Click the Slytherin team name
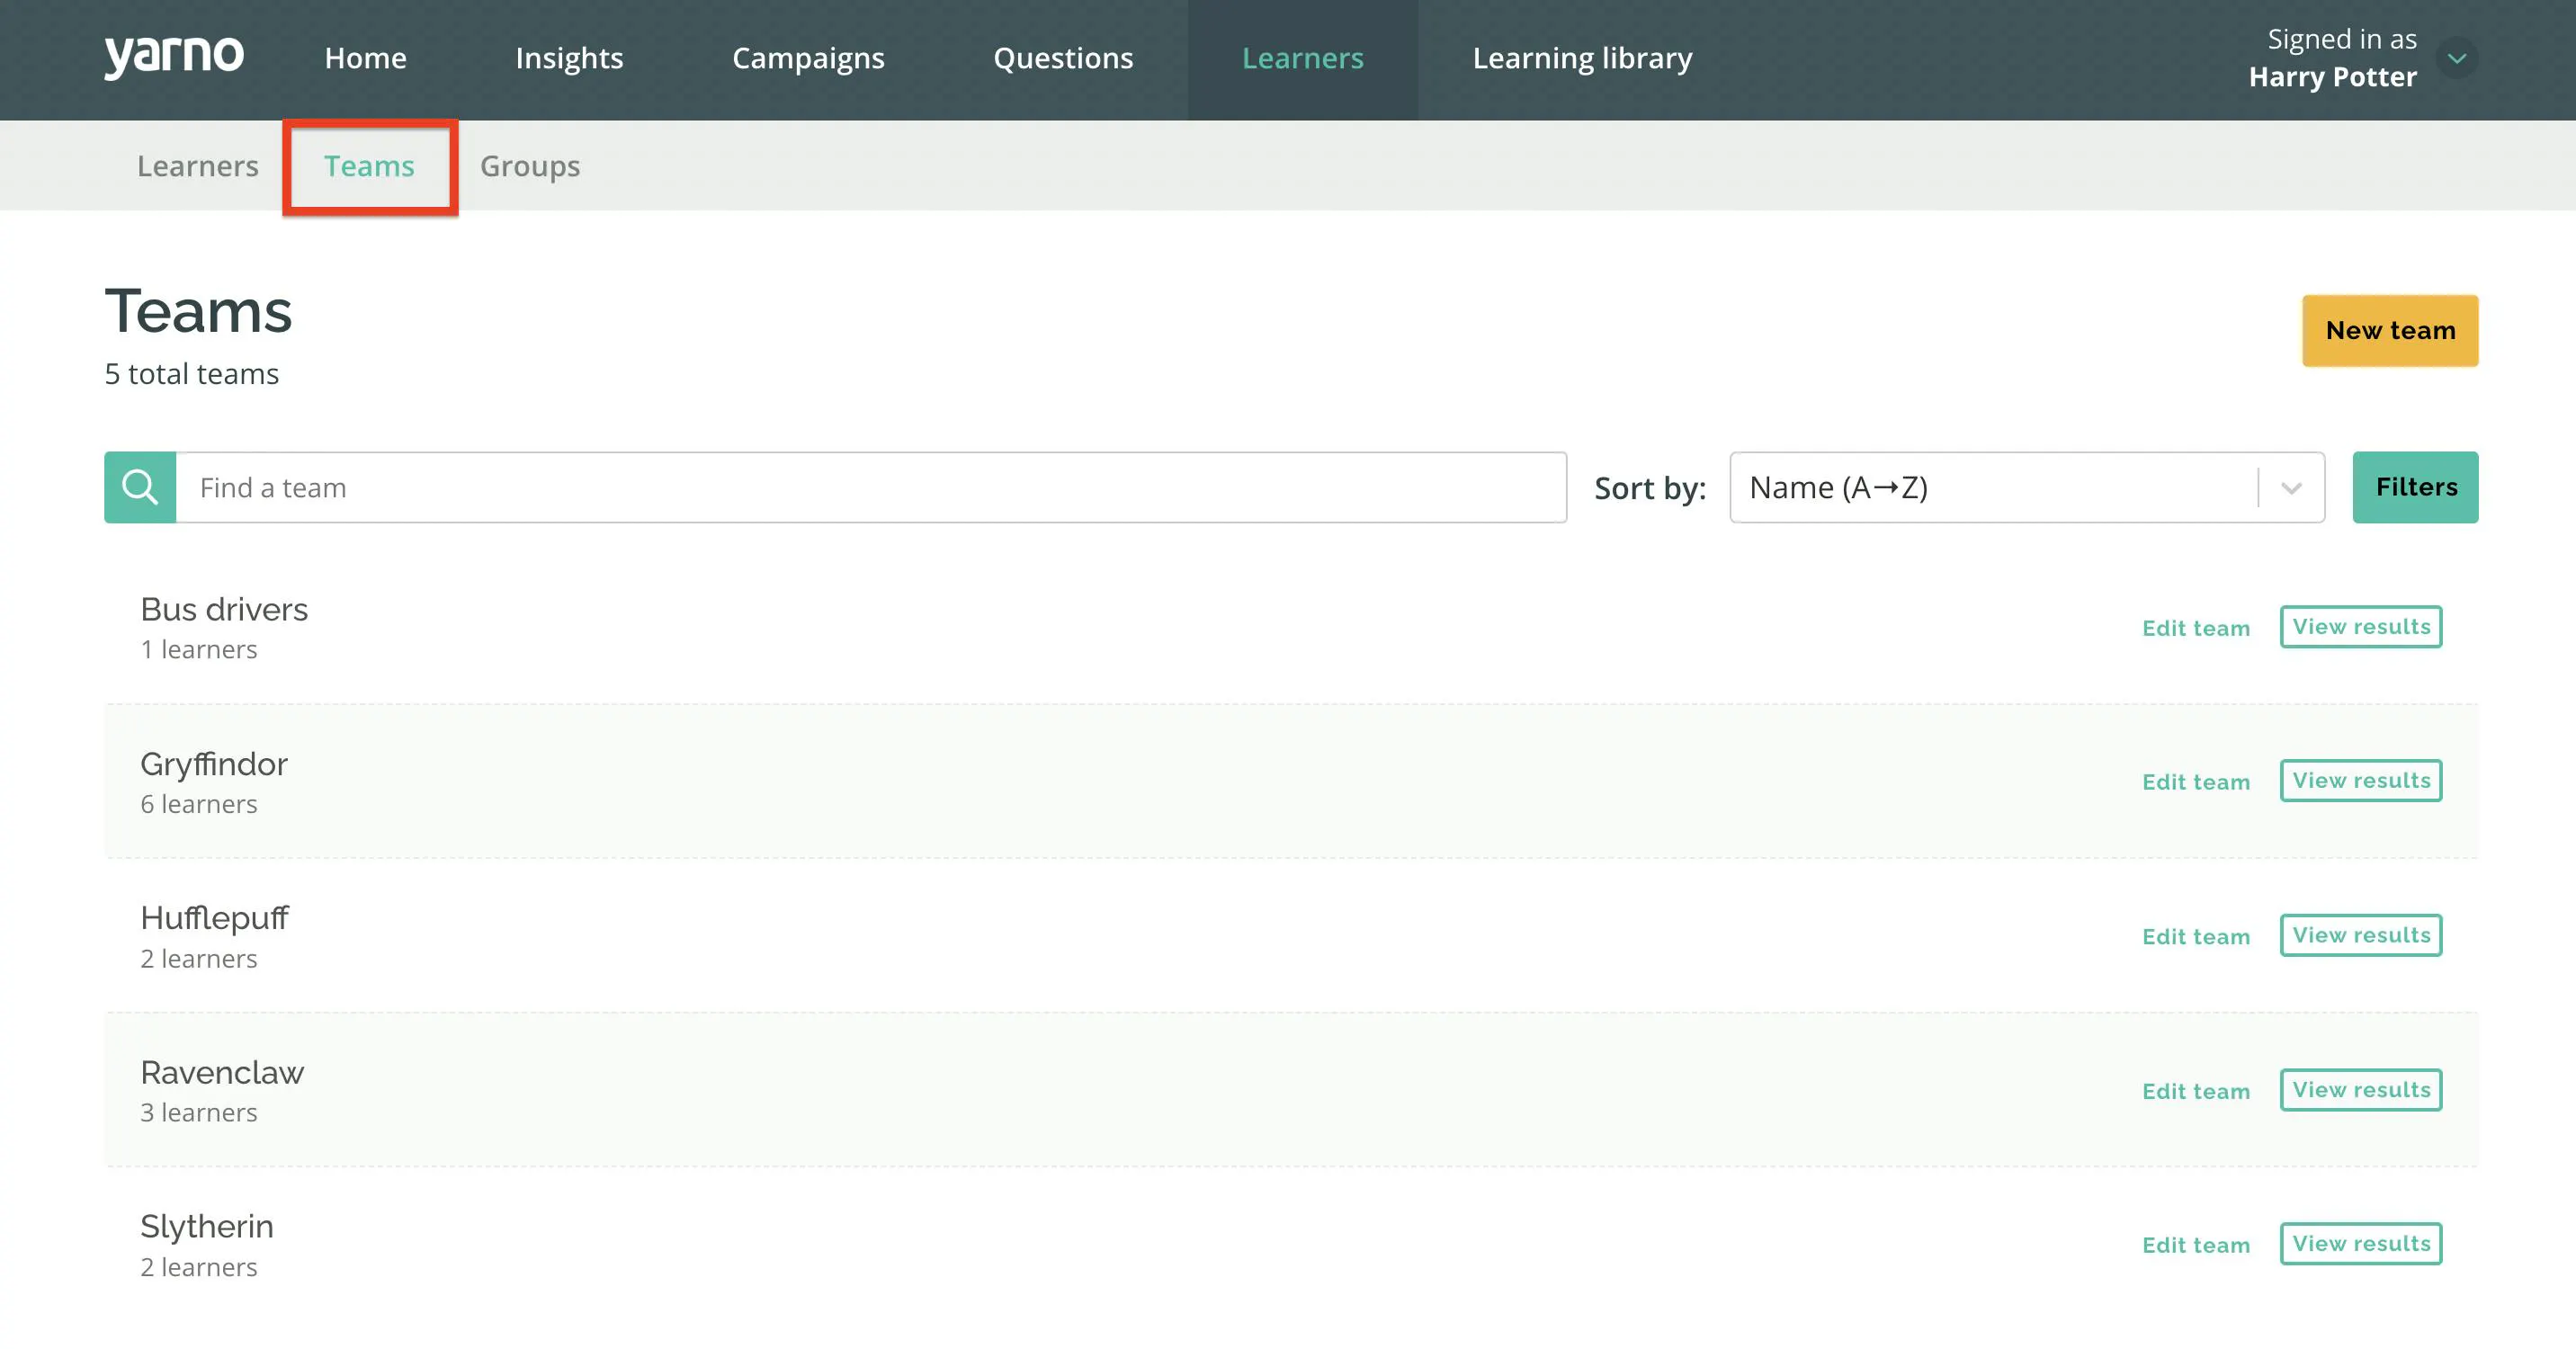This screenshot has width=2576, height=1349. point(207,1227)
